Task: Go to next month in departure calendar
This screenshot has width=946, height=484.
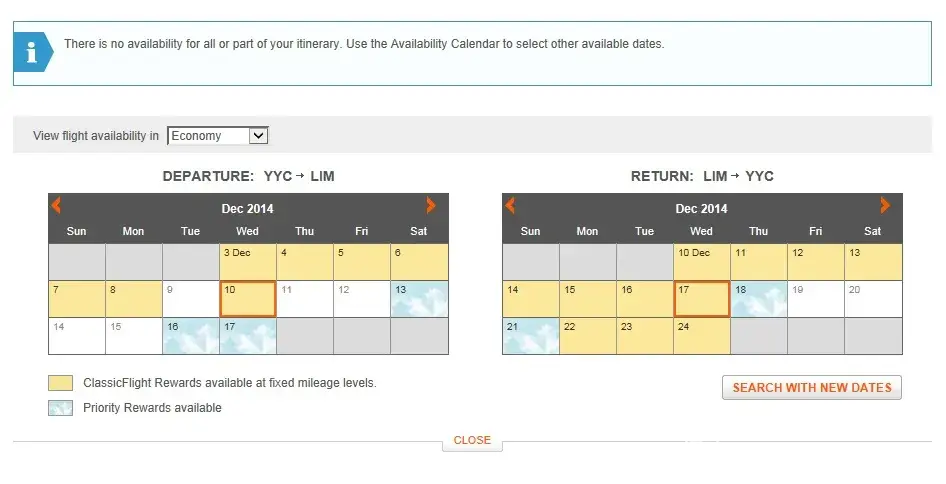Action: [x=431, y=206]
